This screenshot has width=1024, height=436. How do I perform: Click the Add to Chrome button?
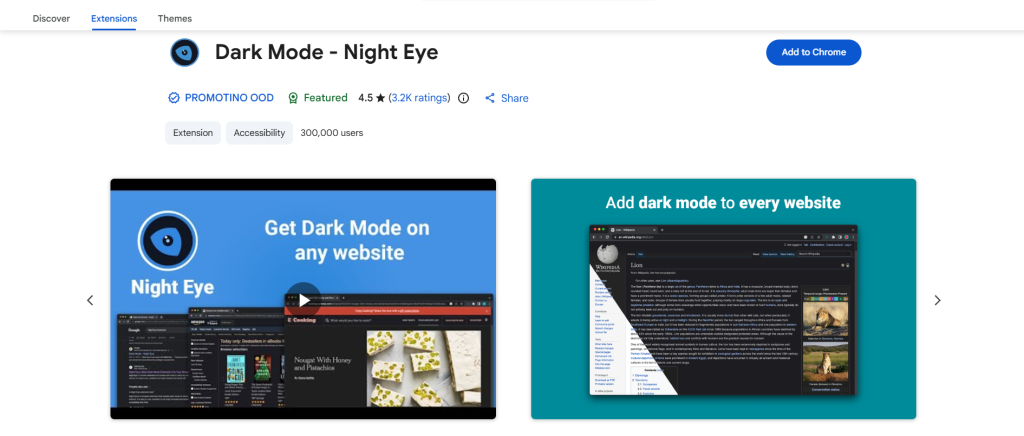813,52
